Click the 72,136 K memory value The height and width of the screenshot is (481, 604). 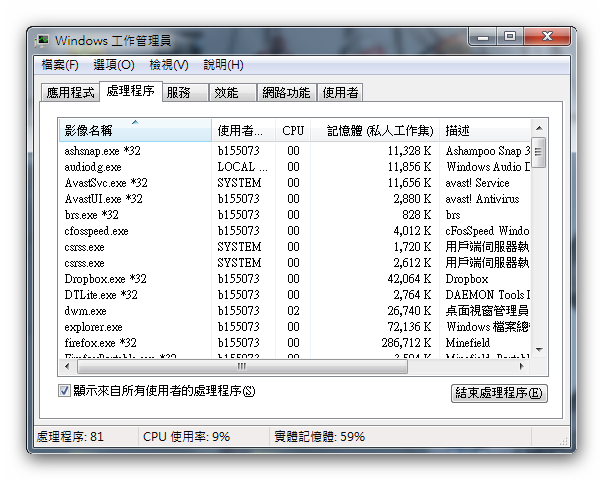tap(409, 327)
